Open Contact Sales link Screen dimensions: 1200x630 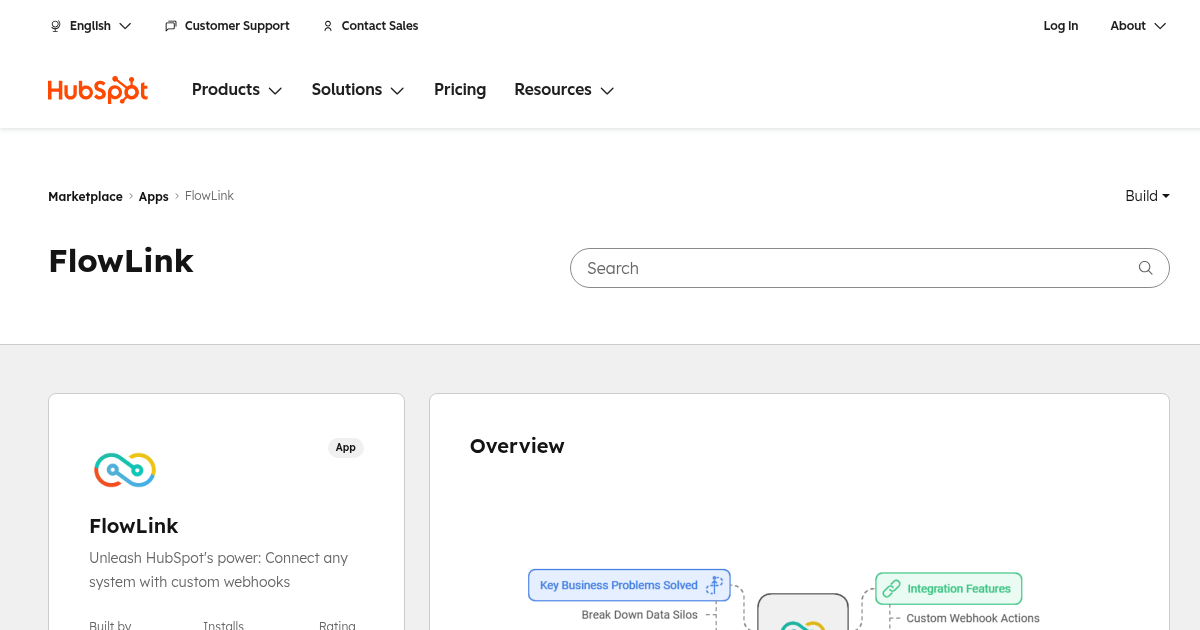380,26
